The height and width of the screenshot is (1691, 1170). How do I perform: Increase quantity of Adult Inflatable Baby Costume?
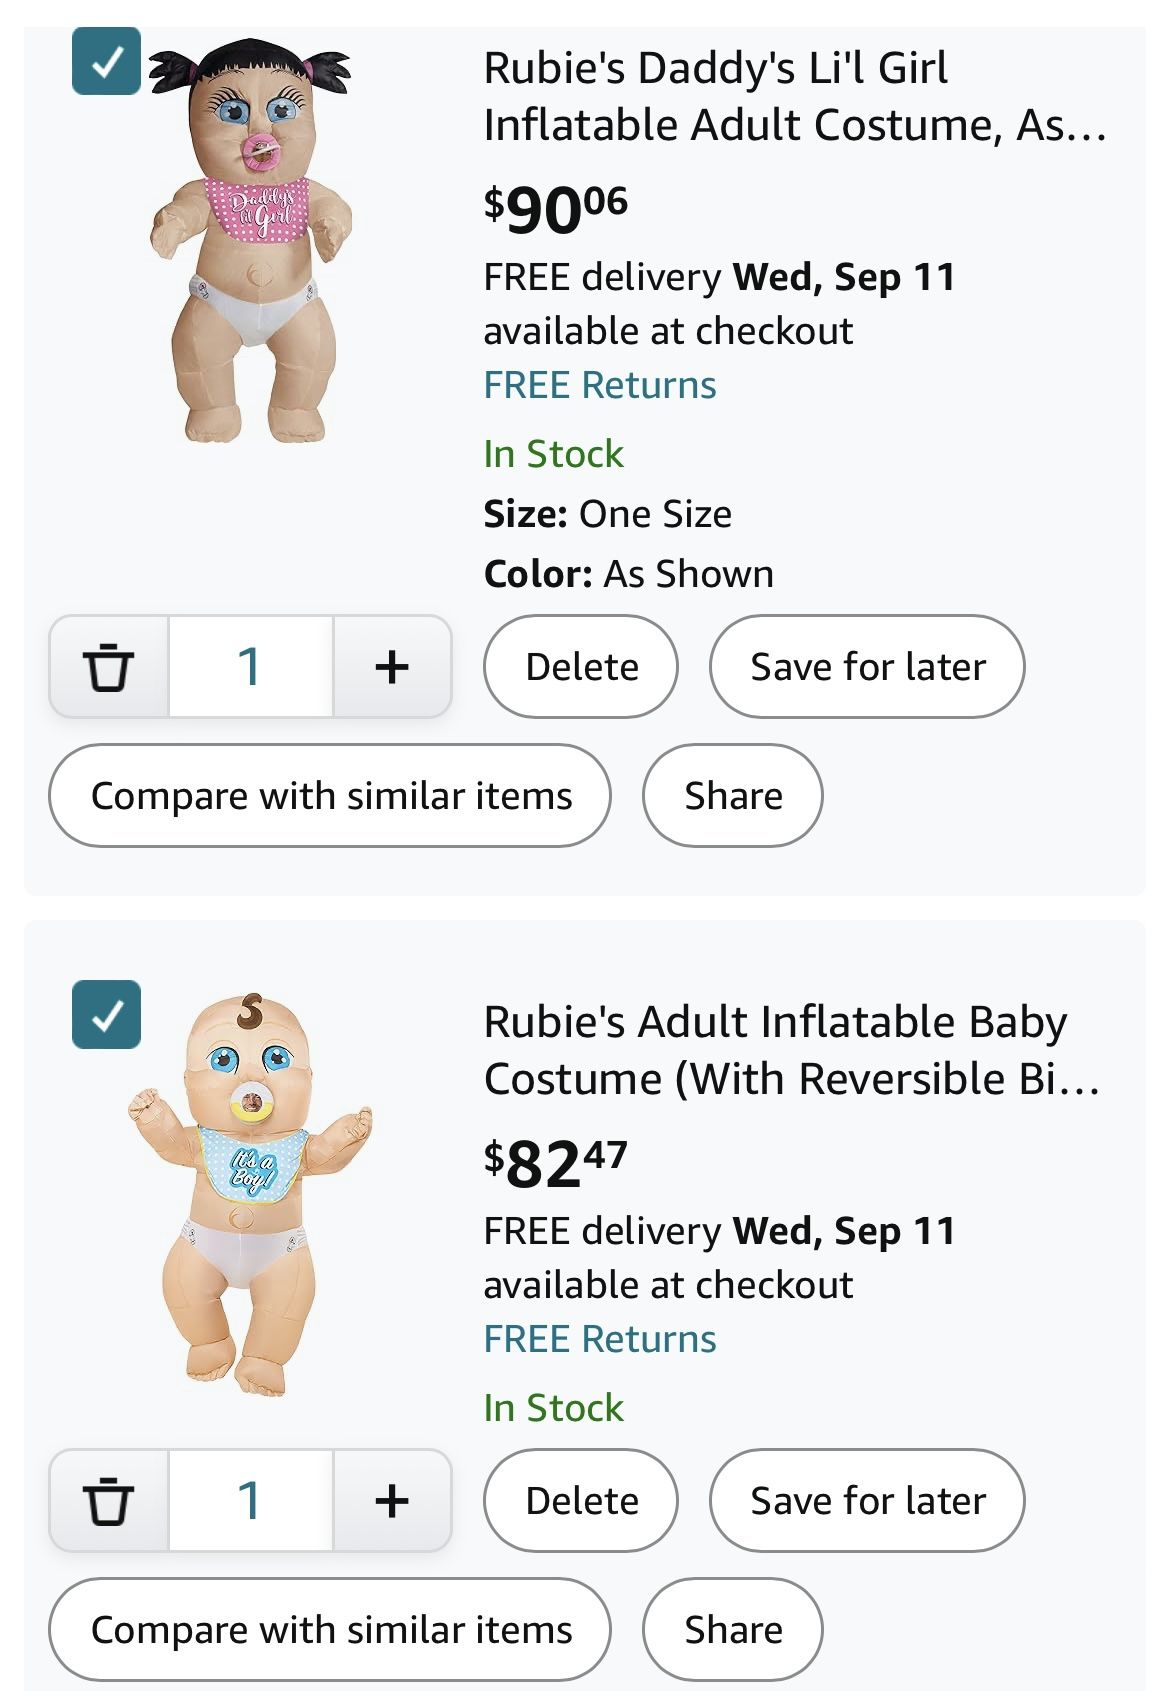(x=392, y=1501)
